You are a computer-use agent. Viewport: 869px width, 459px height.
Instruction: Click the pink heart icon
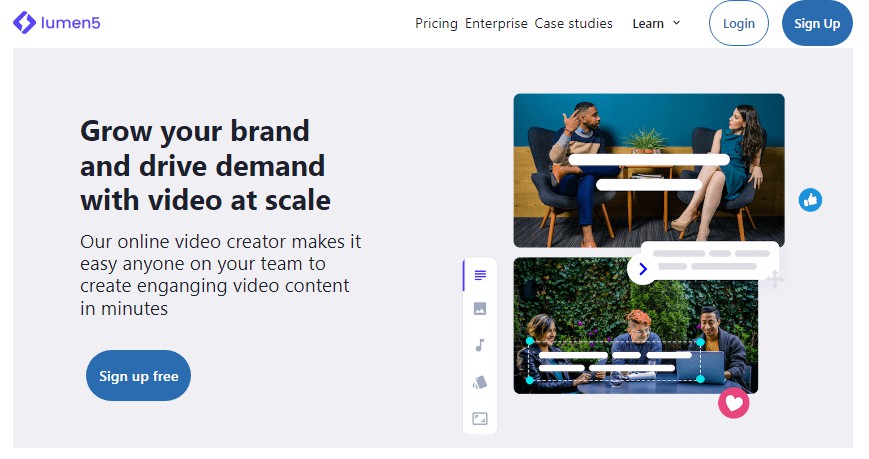(733, 403)
